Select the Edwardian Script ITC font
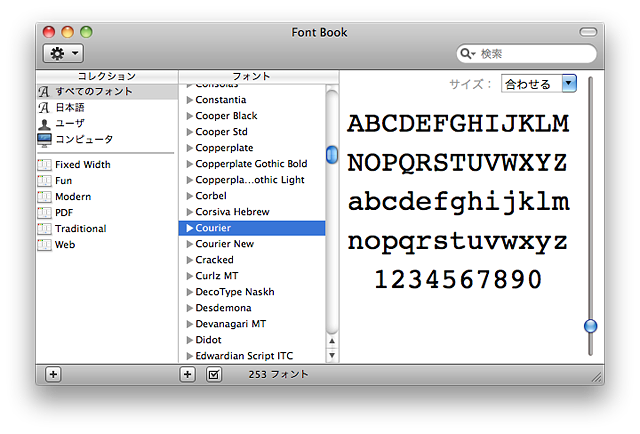This screenshot has width=640, height=434. click(252, 356)
